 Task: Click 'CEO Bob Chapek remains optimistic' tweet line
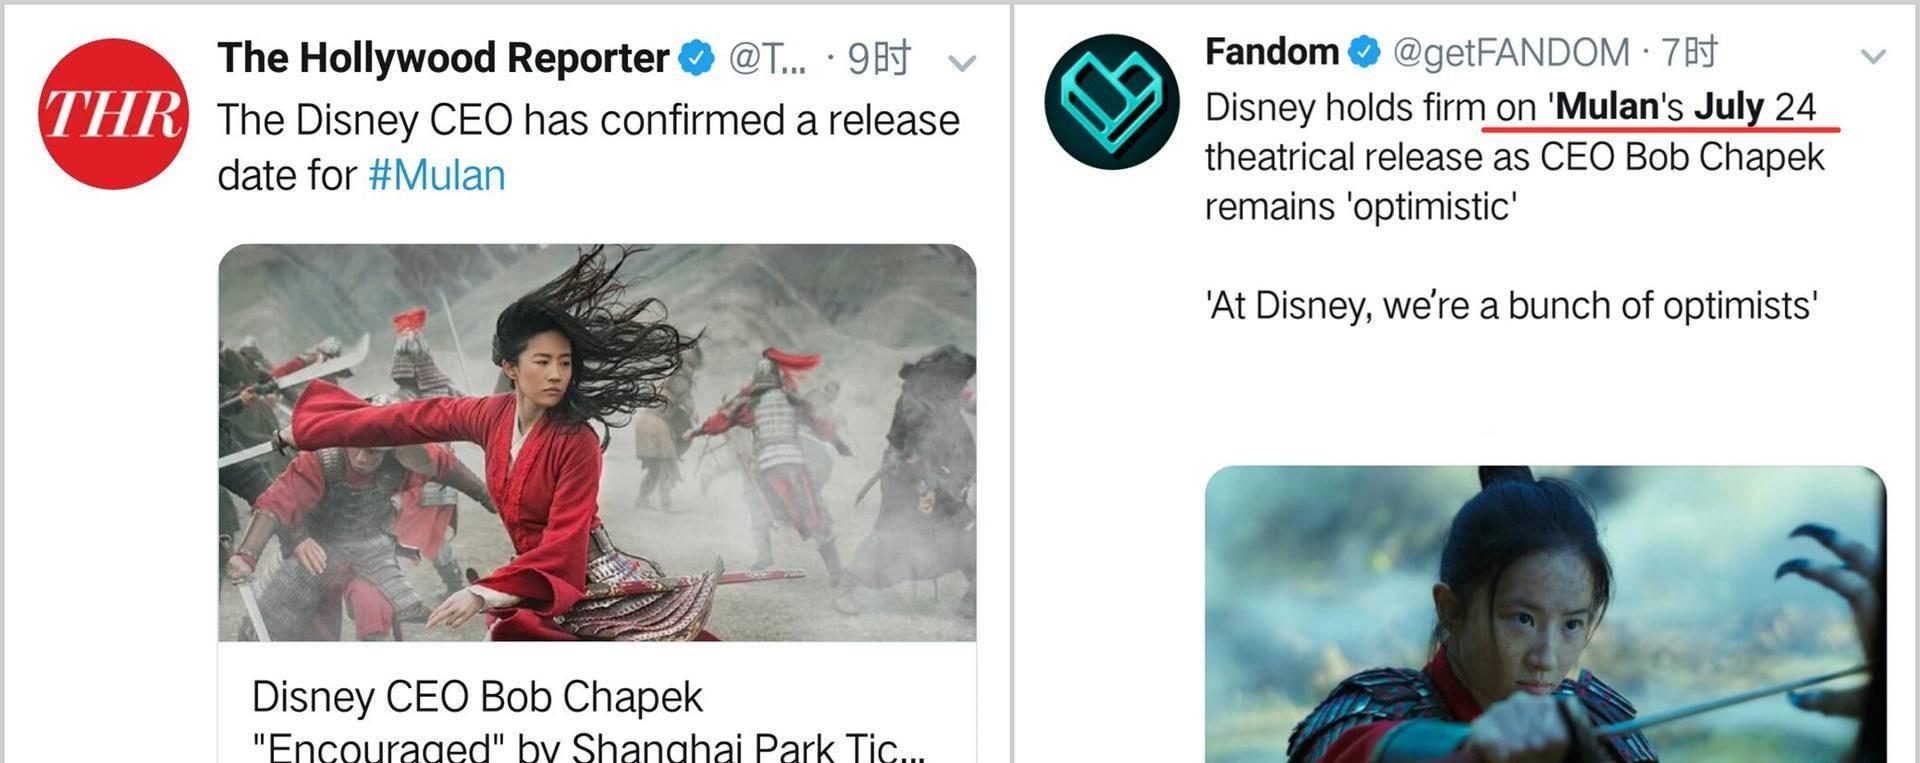1514,182
